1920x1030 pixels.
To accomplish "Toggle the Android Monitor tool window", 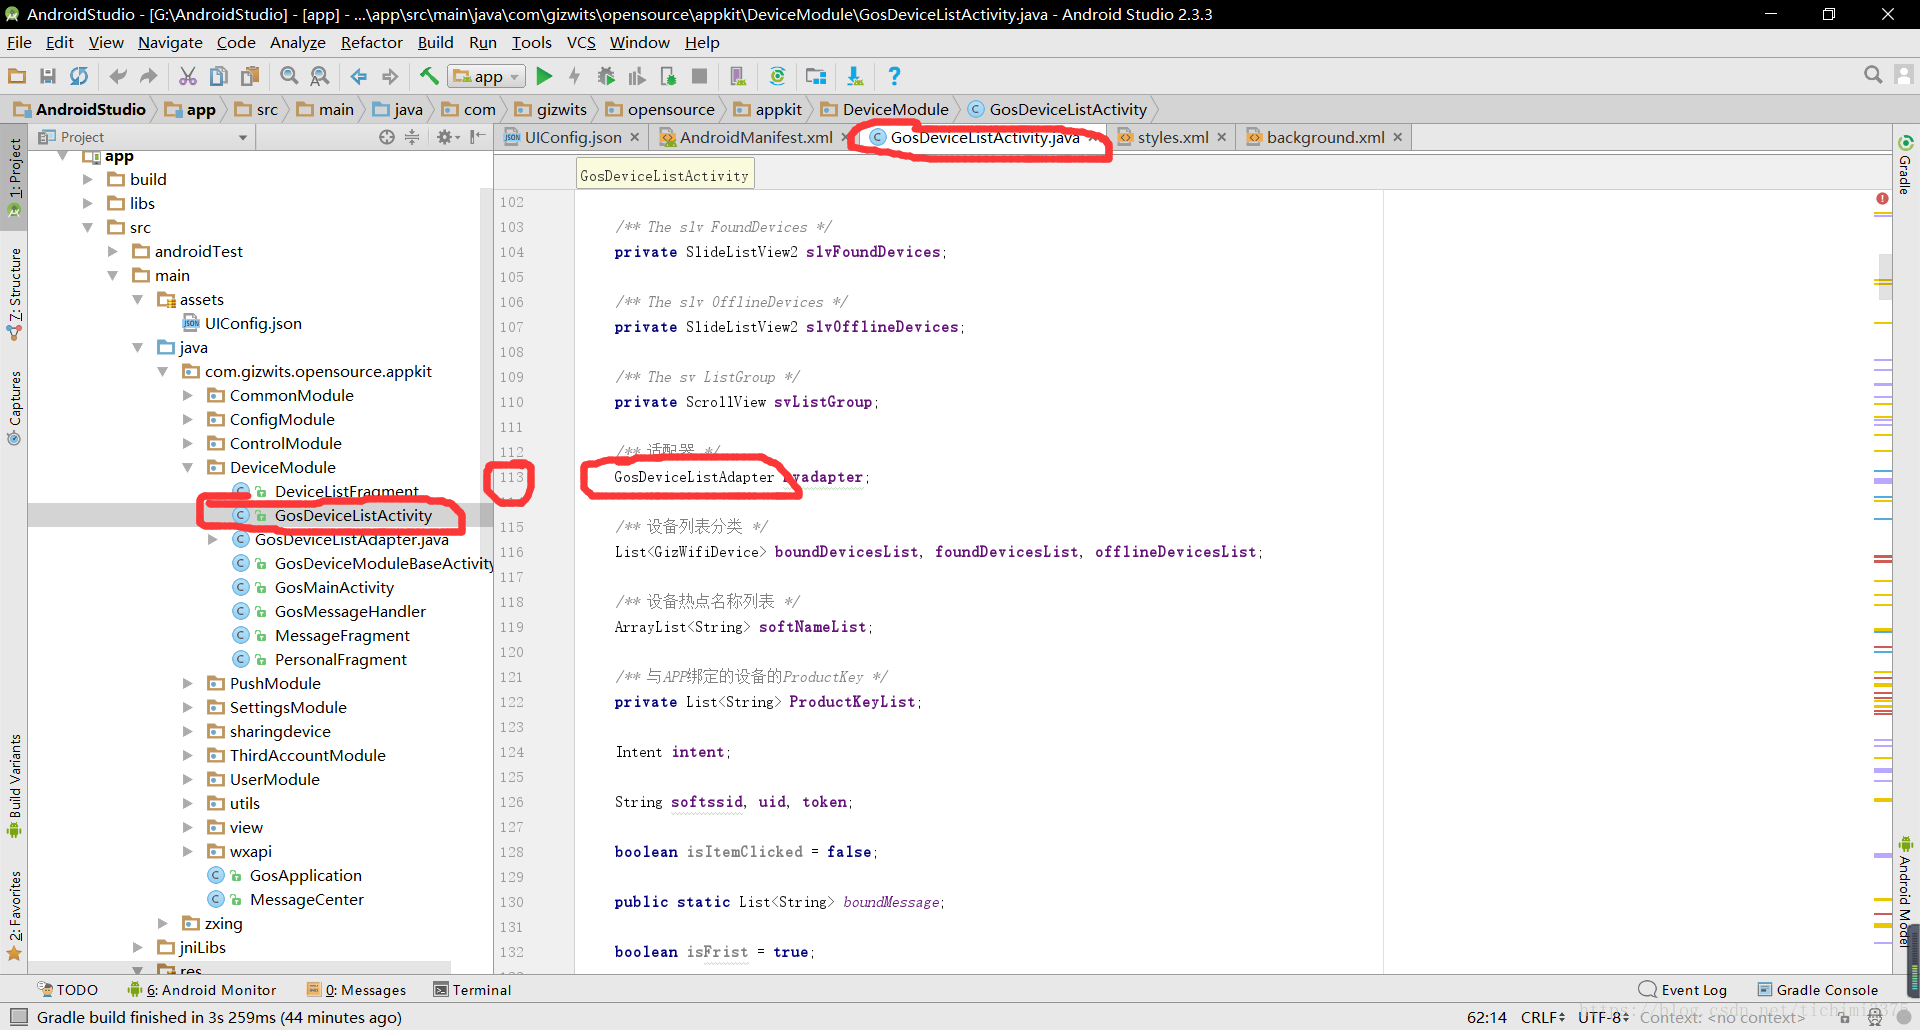I will coord(202,990).
